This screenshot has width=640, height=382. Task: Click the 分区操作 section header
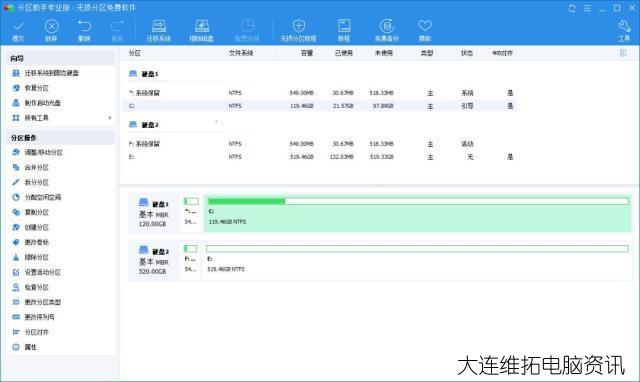(60, 138)
